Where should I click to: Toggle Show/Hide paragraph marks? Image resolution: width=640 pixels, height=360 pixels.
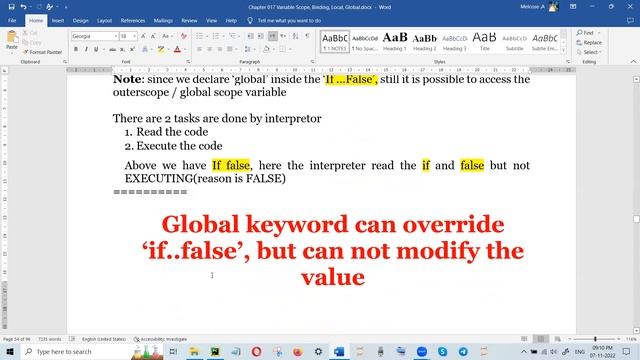pyautogui.click(x=307, y=36)
